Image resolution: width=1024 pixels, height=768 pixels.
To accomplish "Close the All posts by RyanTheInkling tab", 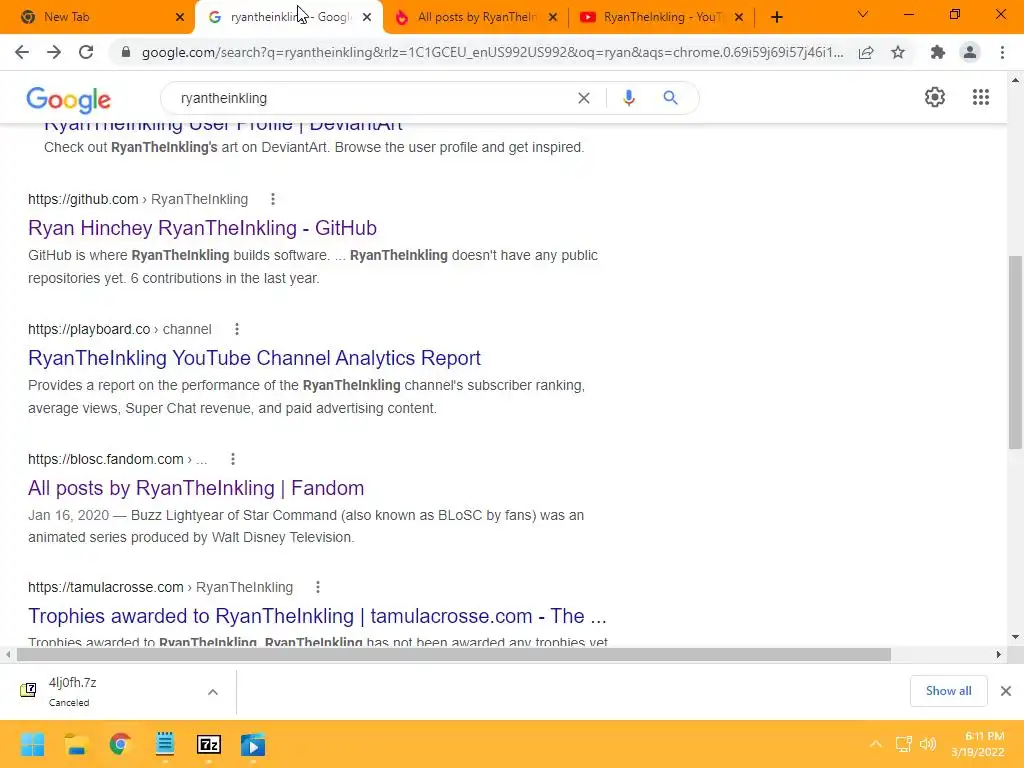I will point(552,18).
